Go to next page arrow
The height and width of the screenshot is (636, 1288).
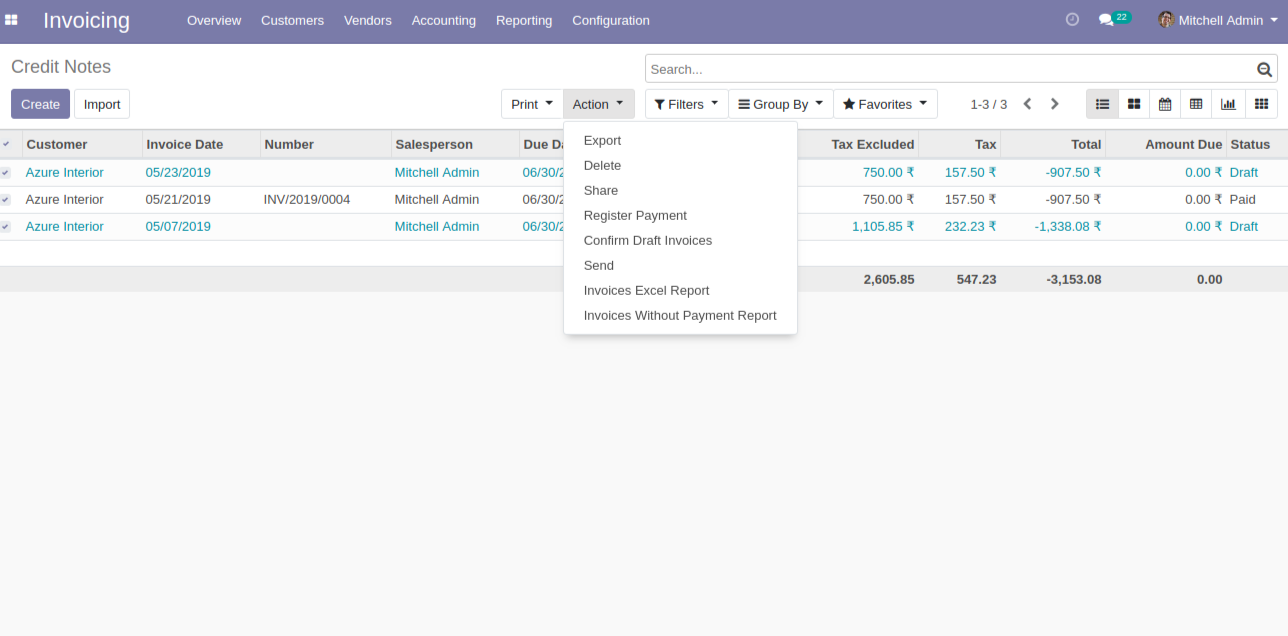[x=1054, y=104]
